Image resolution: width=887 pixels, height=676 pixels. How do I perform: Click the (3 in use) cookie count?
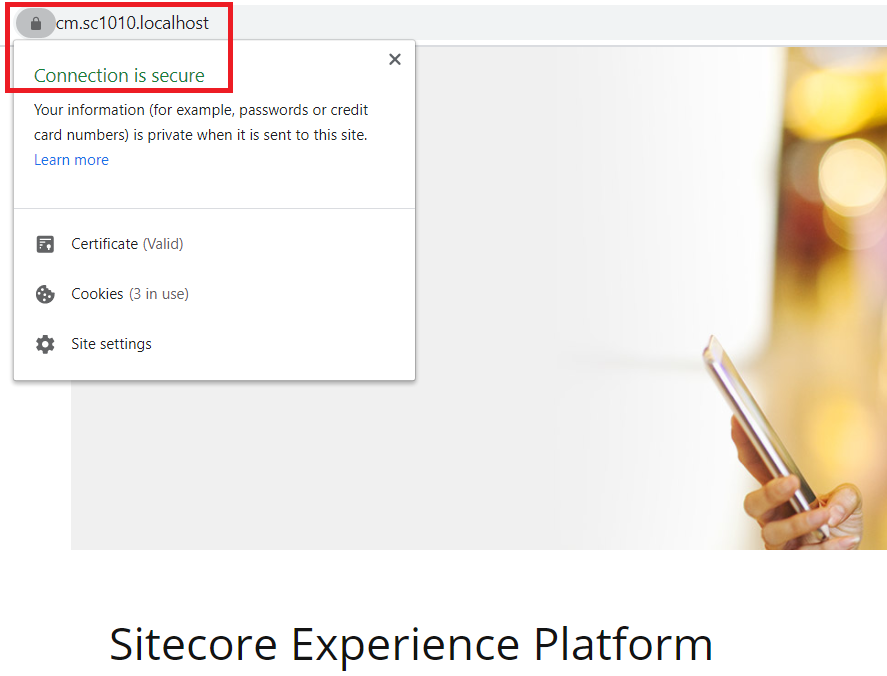coord(159,294)
